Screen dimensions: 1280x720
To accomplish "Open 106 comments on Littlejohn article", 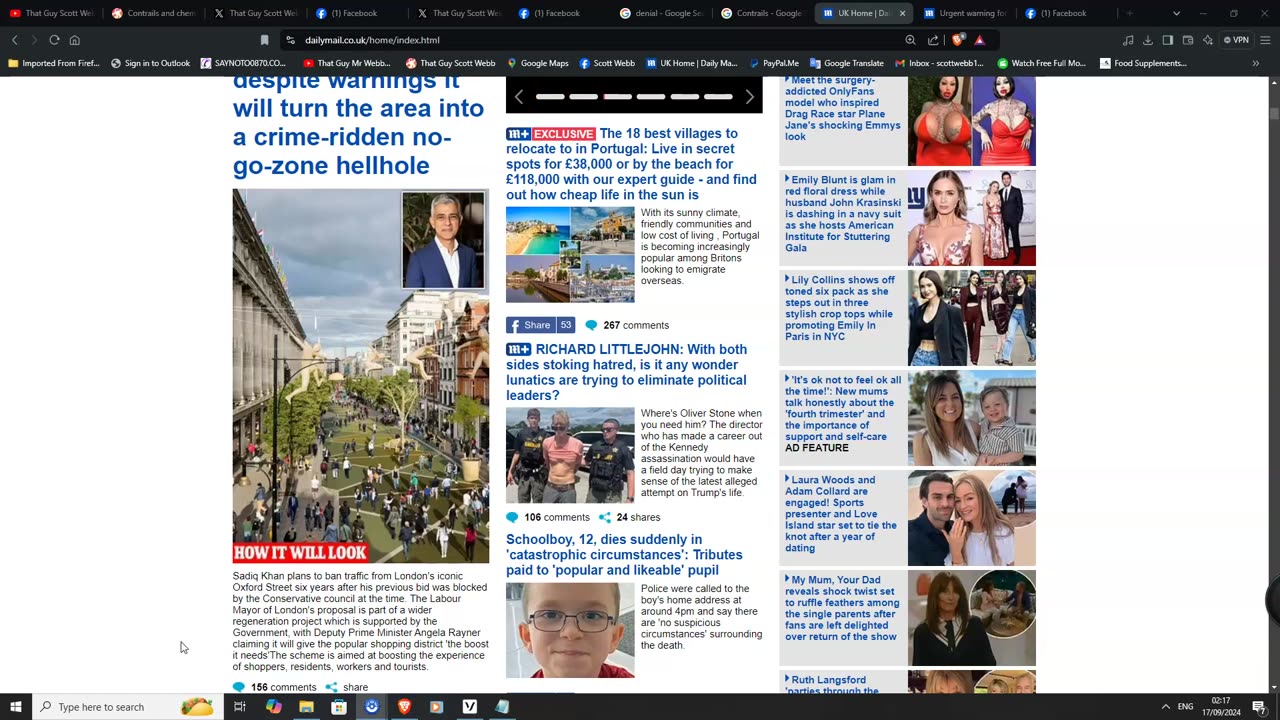I will (x=548, y=517).
